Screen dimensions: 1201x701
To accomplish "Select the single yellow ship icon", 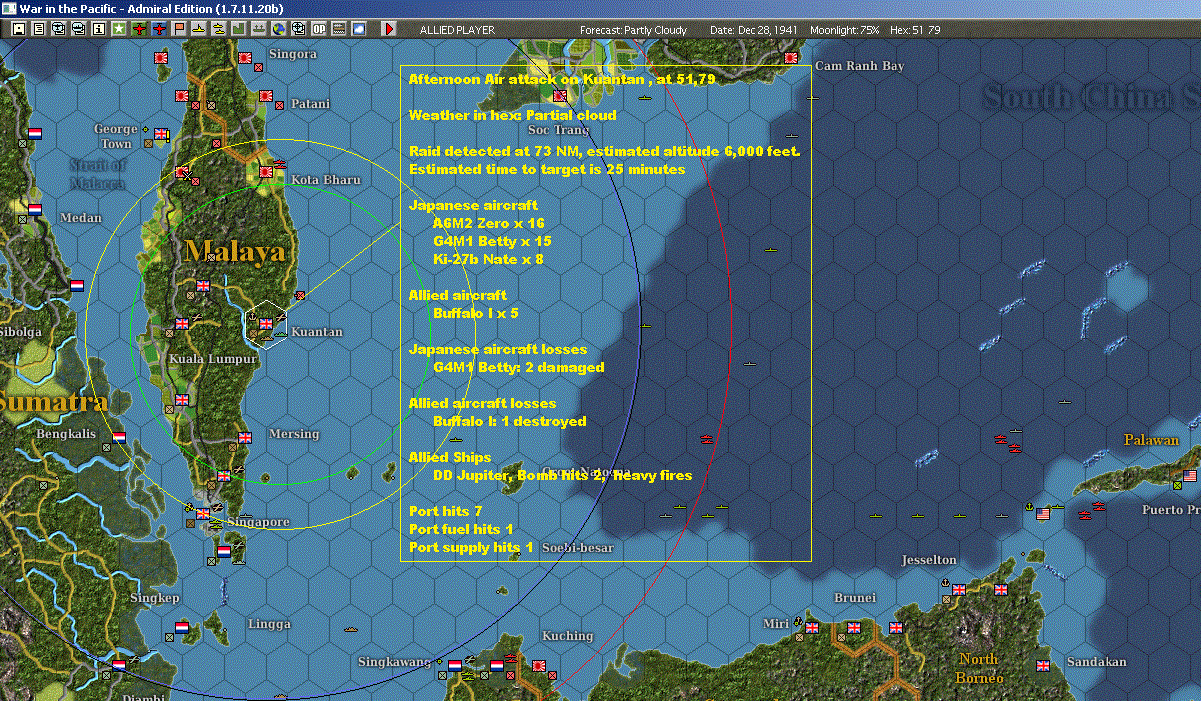I will click(199, 29).
